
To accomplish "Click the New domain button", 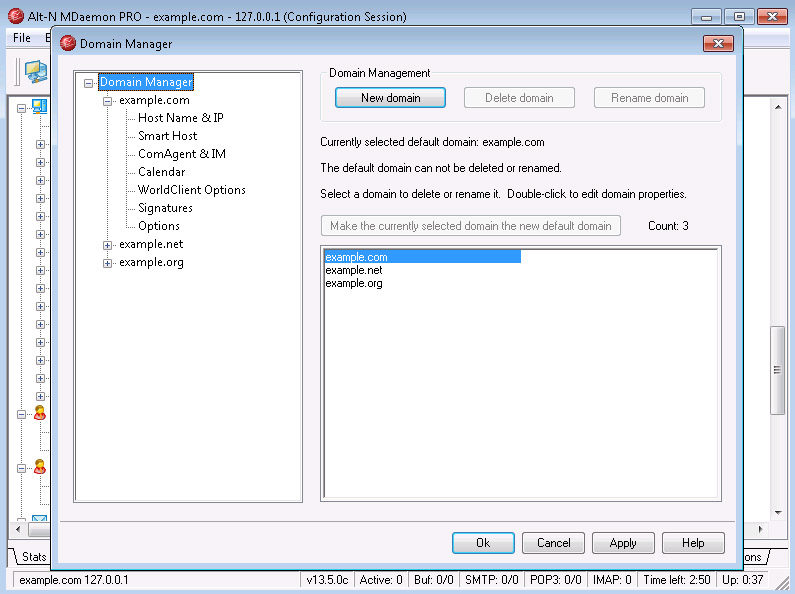I will [390, 98].
